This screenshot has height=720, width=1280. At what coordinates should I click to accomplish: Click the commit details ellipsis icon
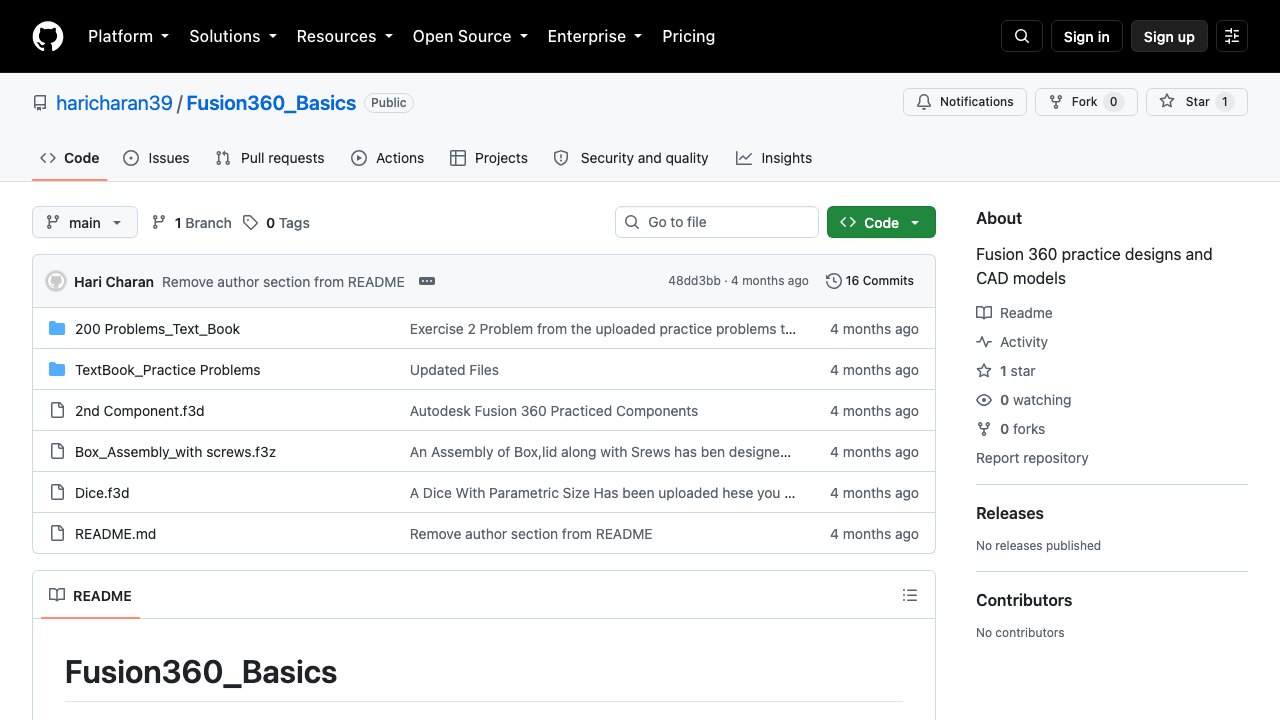[427, 281]
